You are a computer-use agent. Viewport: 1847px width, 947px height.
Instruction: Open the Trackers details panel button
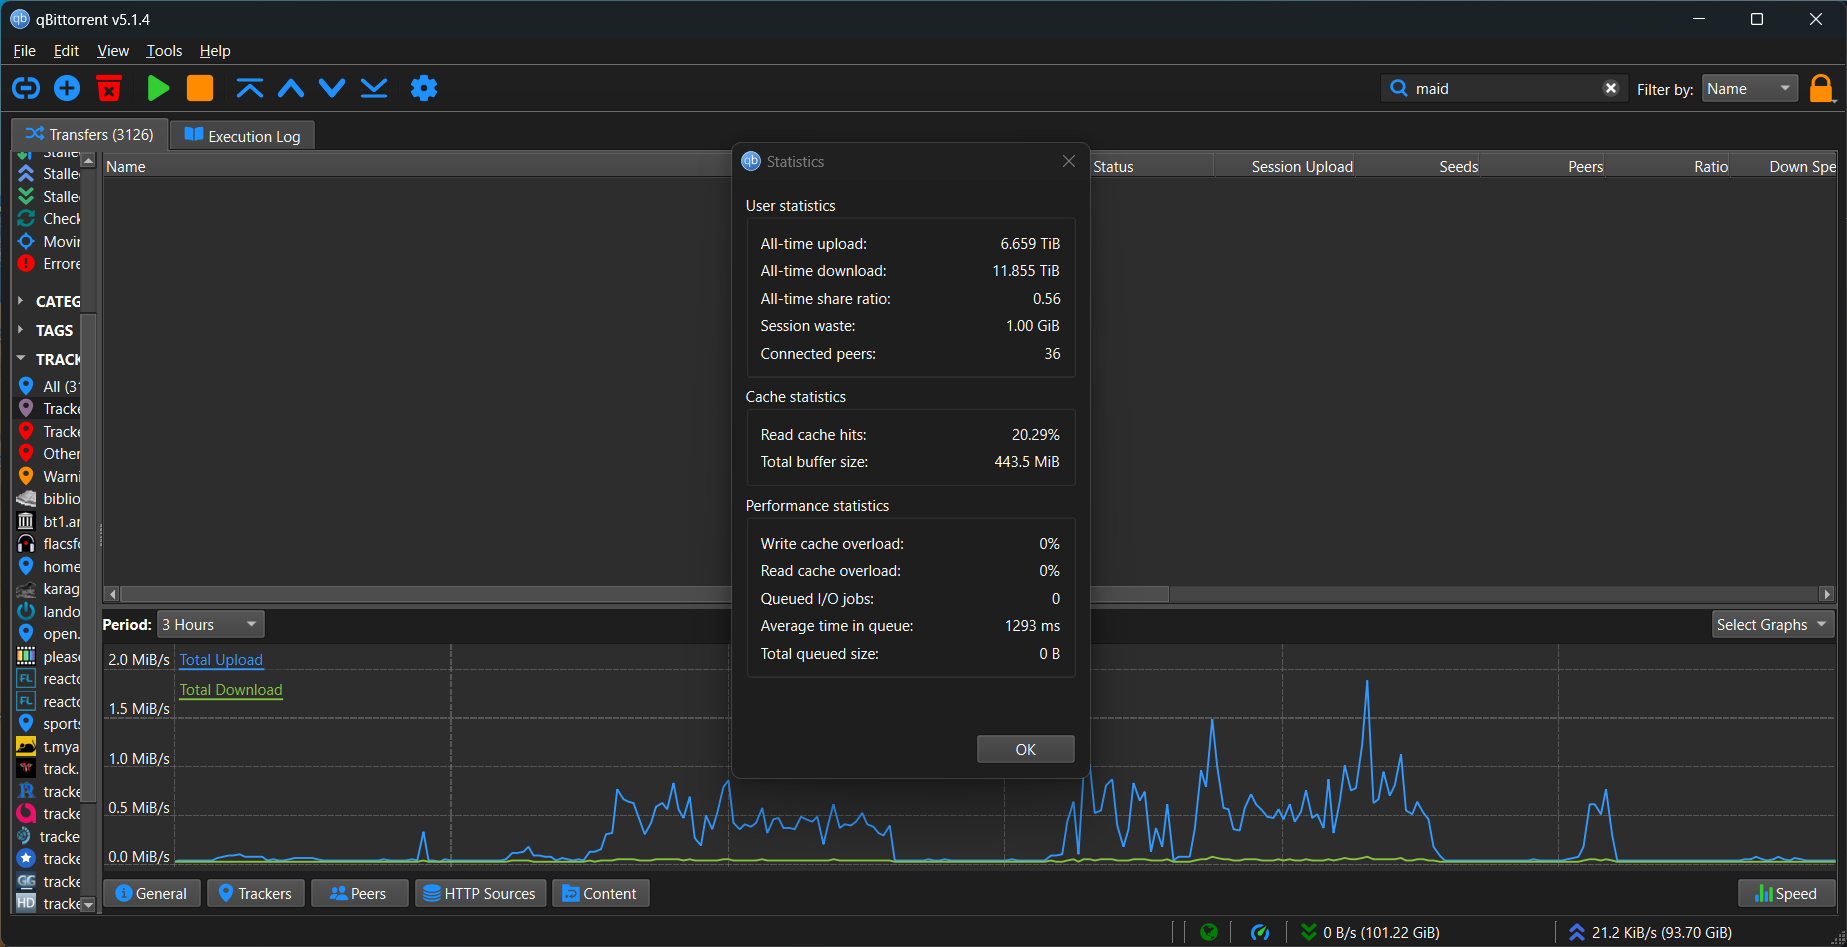click(x=255, y=894)
